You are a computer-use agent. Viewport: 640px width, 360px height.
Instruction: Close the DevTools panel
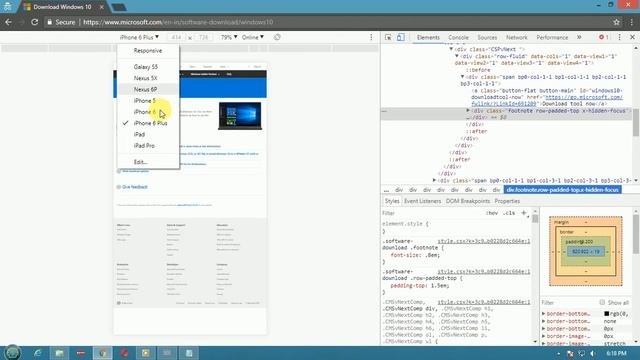[x=632, y=37]
